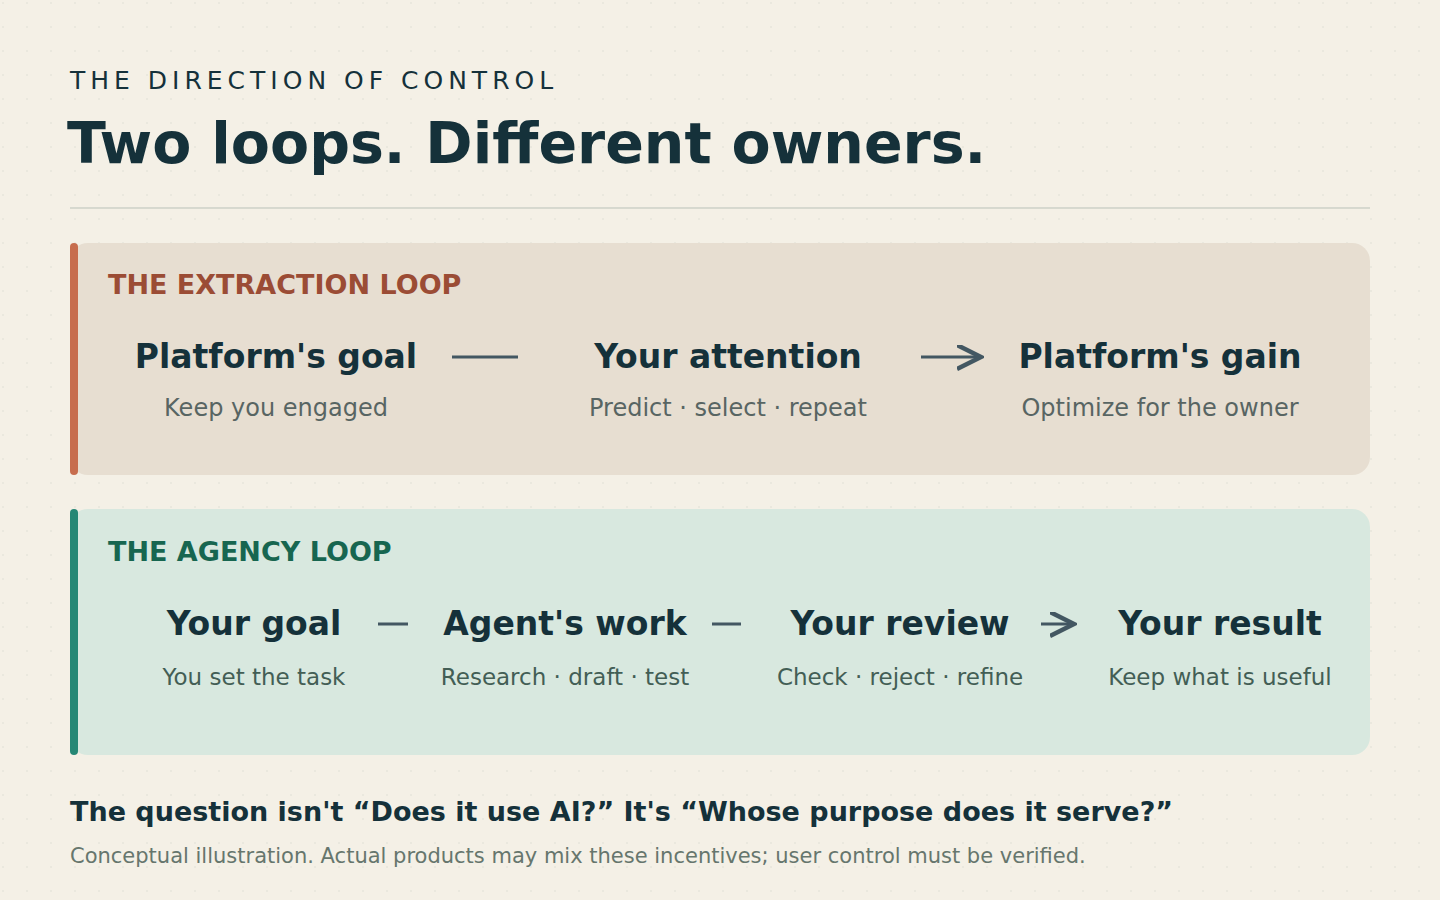The image size is (1440, 900).
Task: Select the "Your goal" step title
Action: click(254, 623)
